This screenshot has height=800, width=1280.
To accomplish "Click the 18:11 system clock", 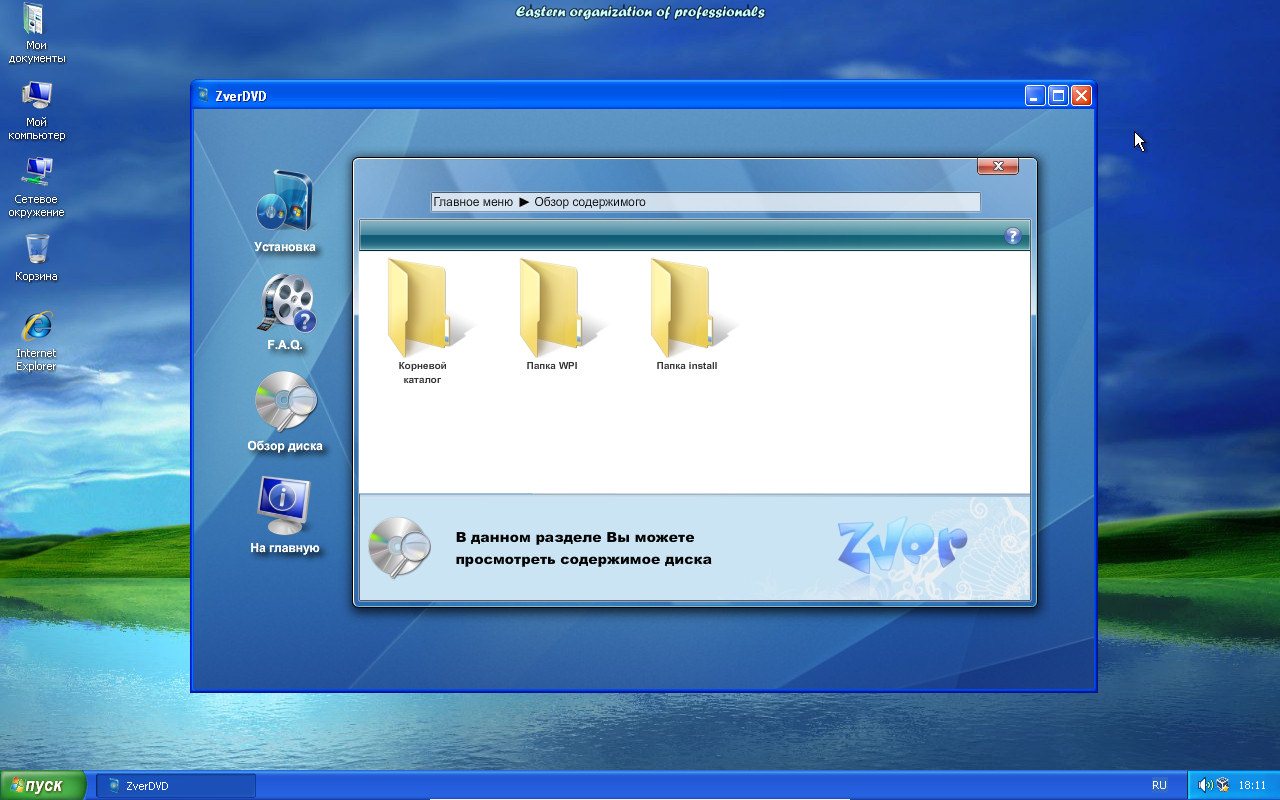I will [x=1253, y=786].
